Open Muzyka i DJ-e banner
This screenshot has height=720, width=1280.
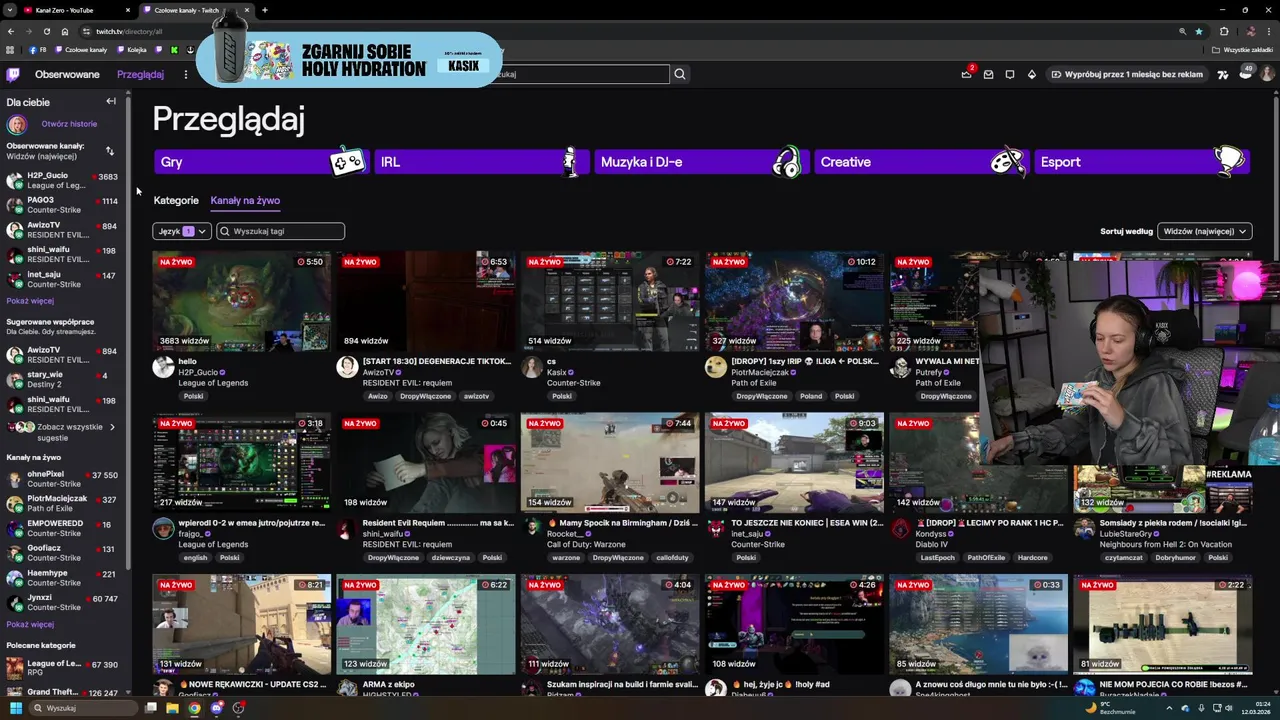[701, 162]
